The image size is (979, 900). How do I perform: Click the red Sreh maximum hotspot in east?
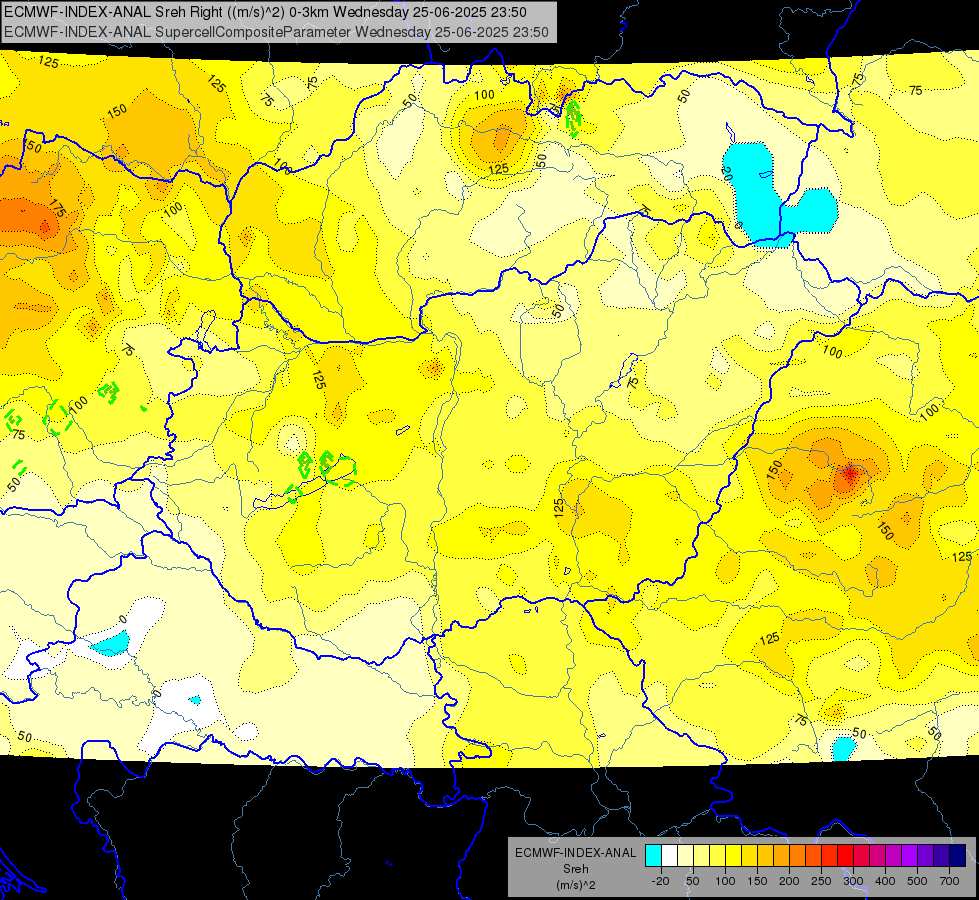(849, 476)
